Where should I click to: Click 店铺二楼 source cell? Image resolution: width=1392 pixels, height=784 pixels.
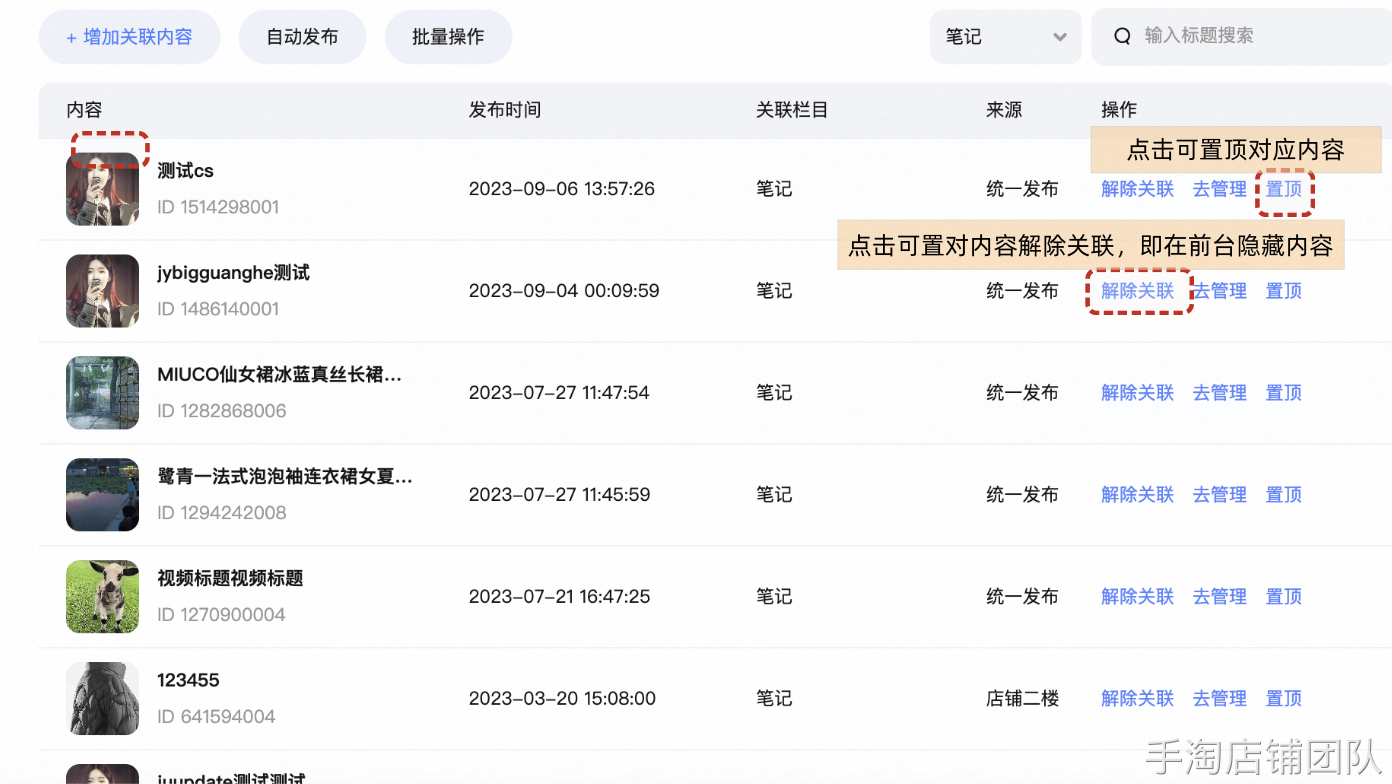point(1022,699)
